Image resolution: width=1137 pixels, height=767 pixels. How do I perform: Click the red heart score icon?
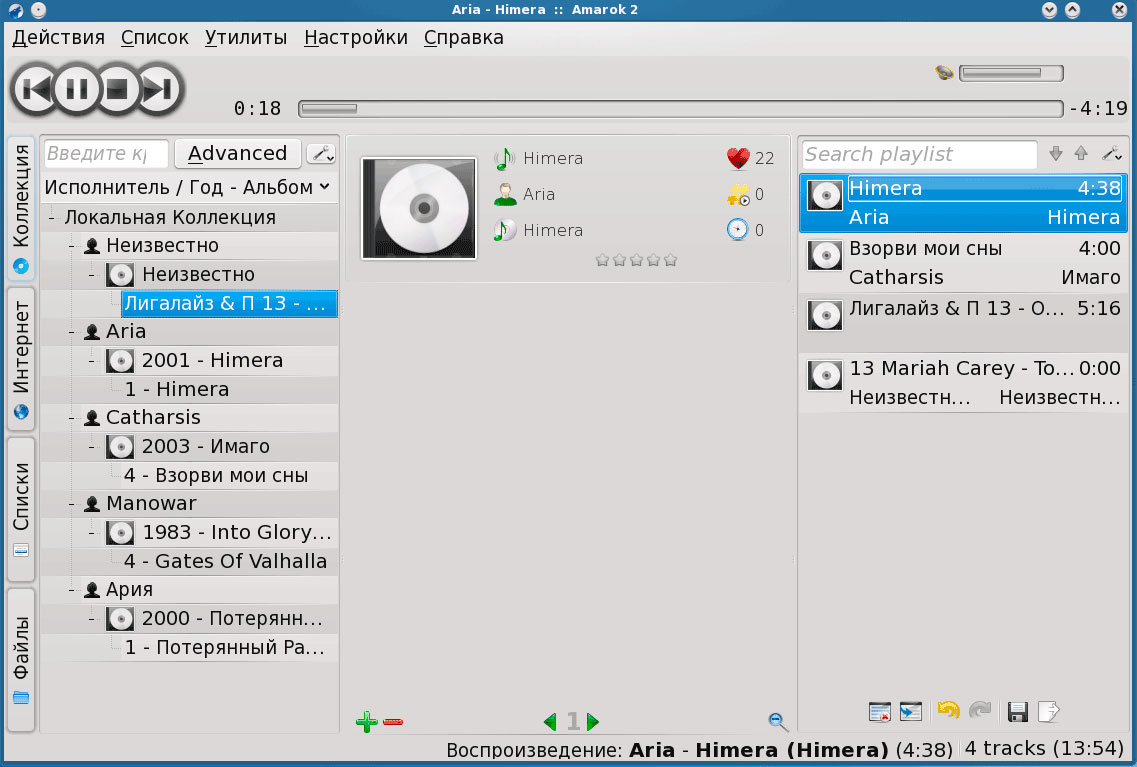738,158
